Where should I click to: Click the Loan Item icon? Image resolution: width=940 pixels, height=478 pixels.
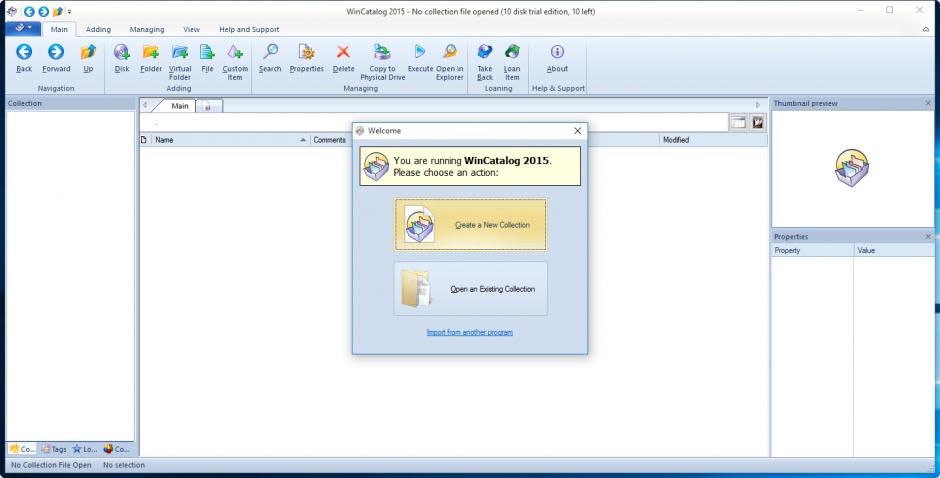coord(512,52)
